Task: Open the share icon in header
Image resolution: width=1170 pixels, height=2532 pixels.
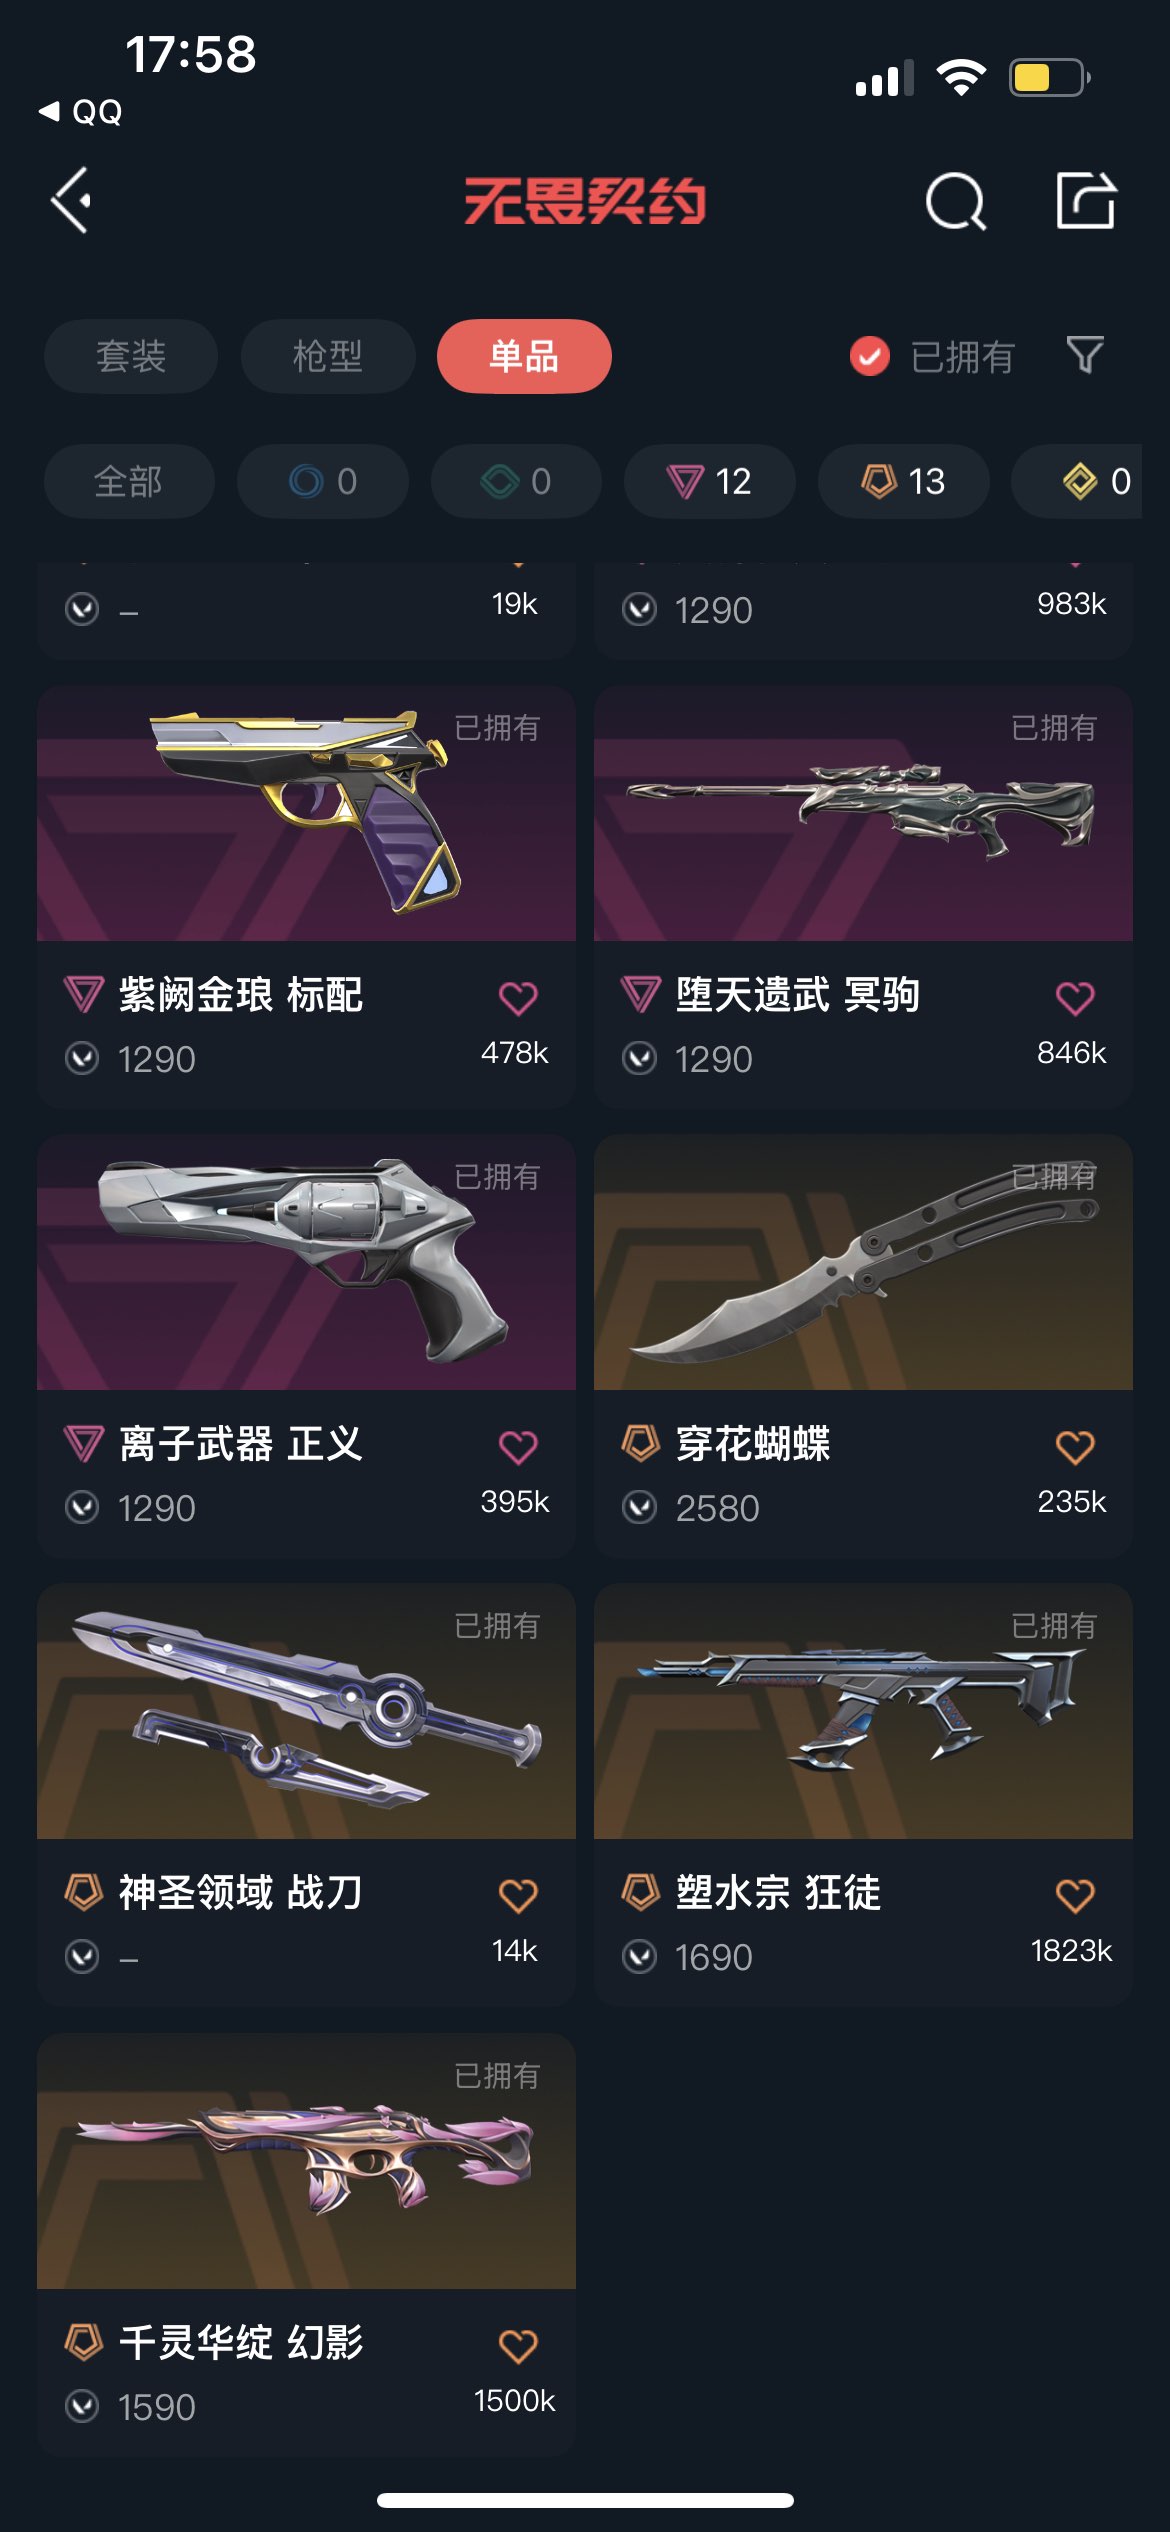Action: (x=1086, y=200)
